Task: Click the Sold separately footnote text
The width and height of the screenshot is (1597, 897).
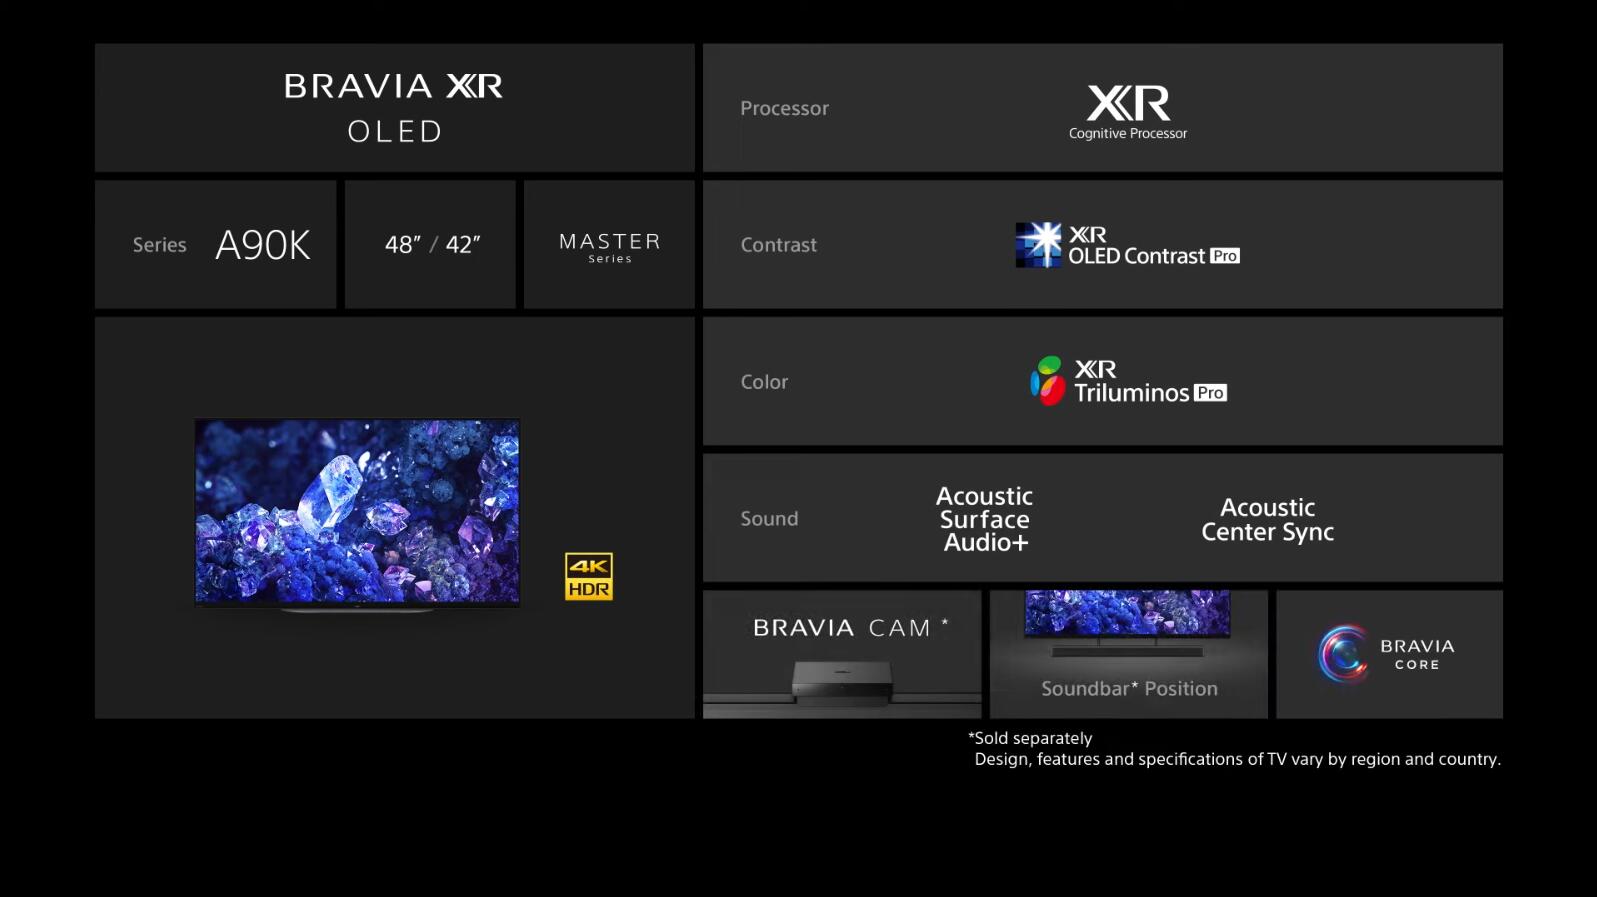Action: (1033, 738)
